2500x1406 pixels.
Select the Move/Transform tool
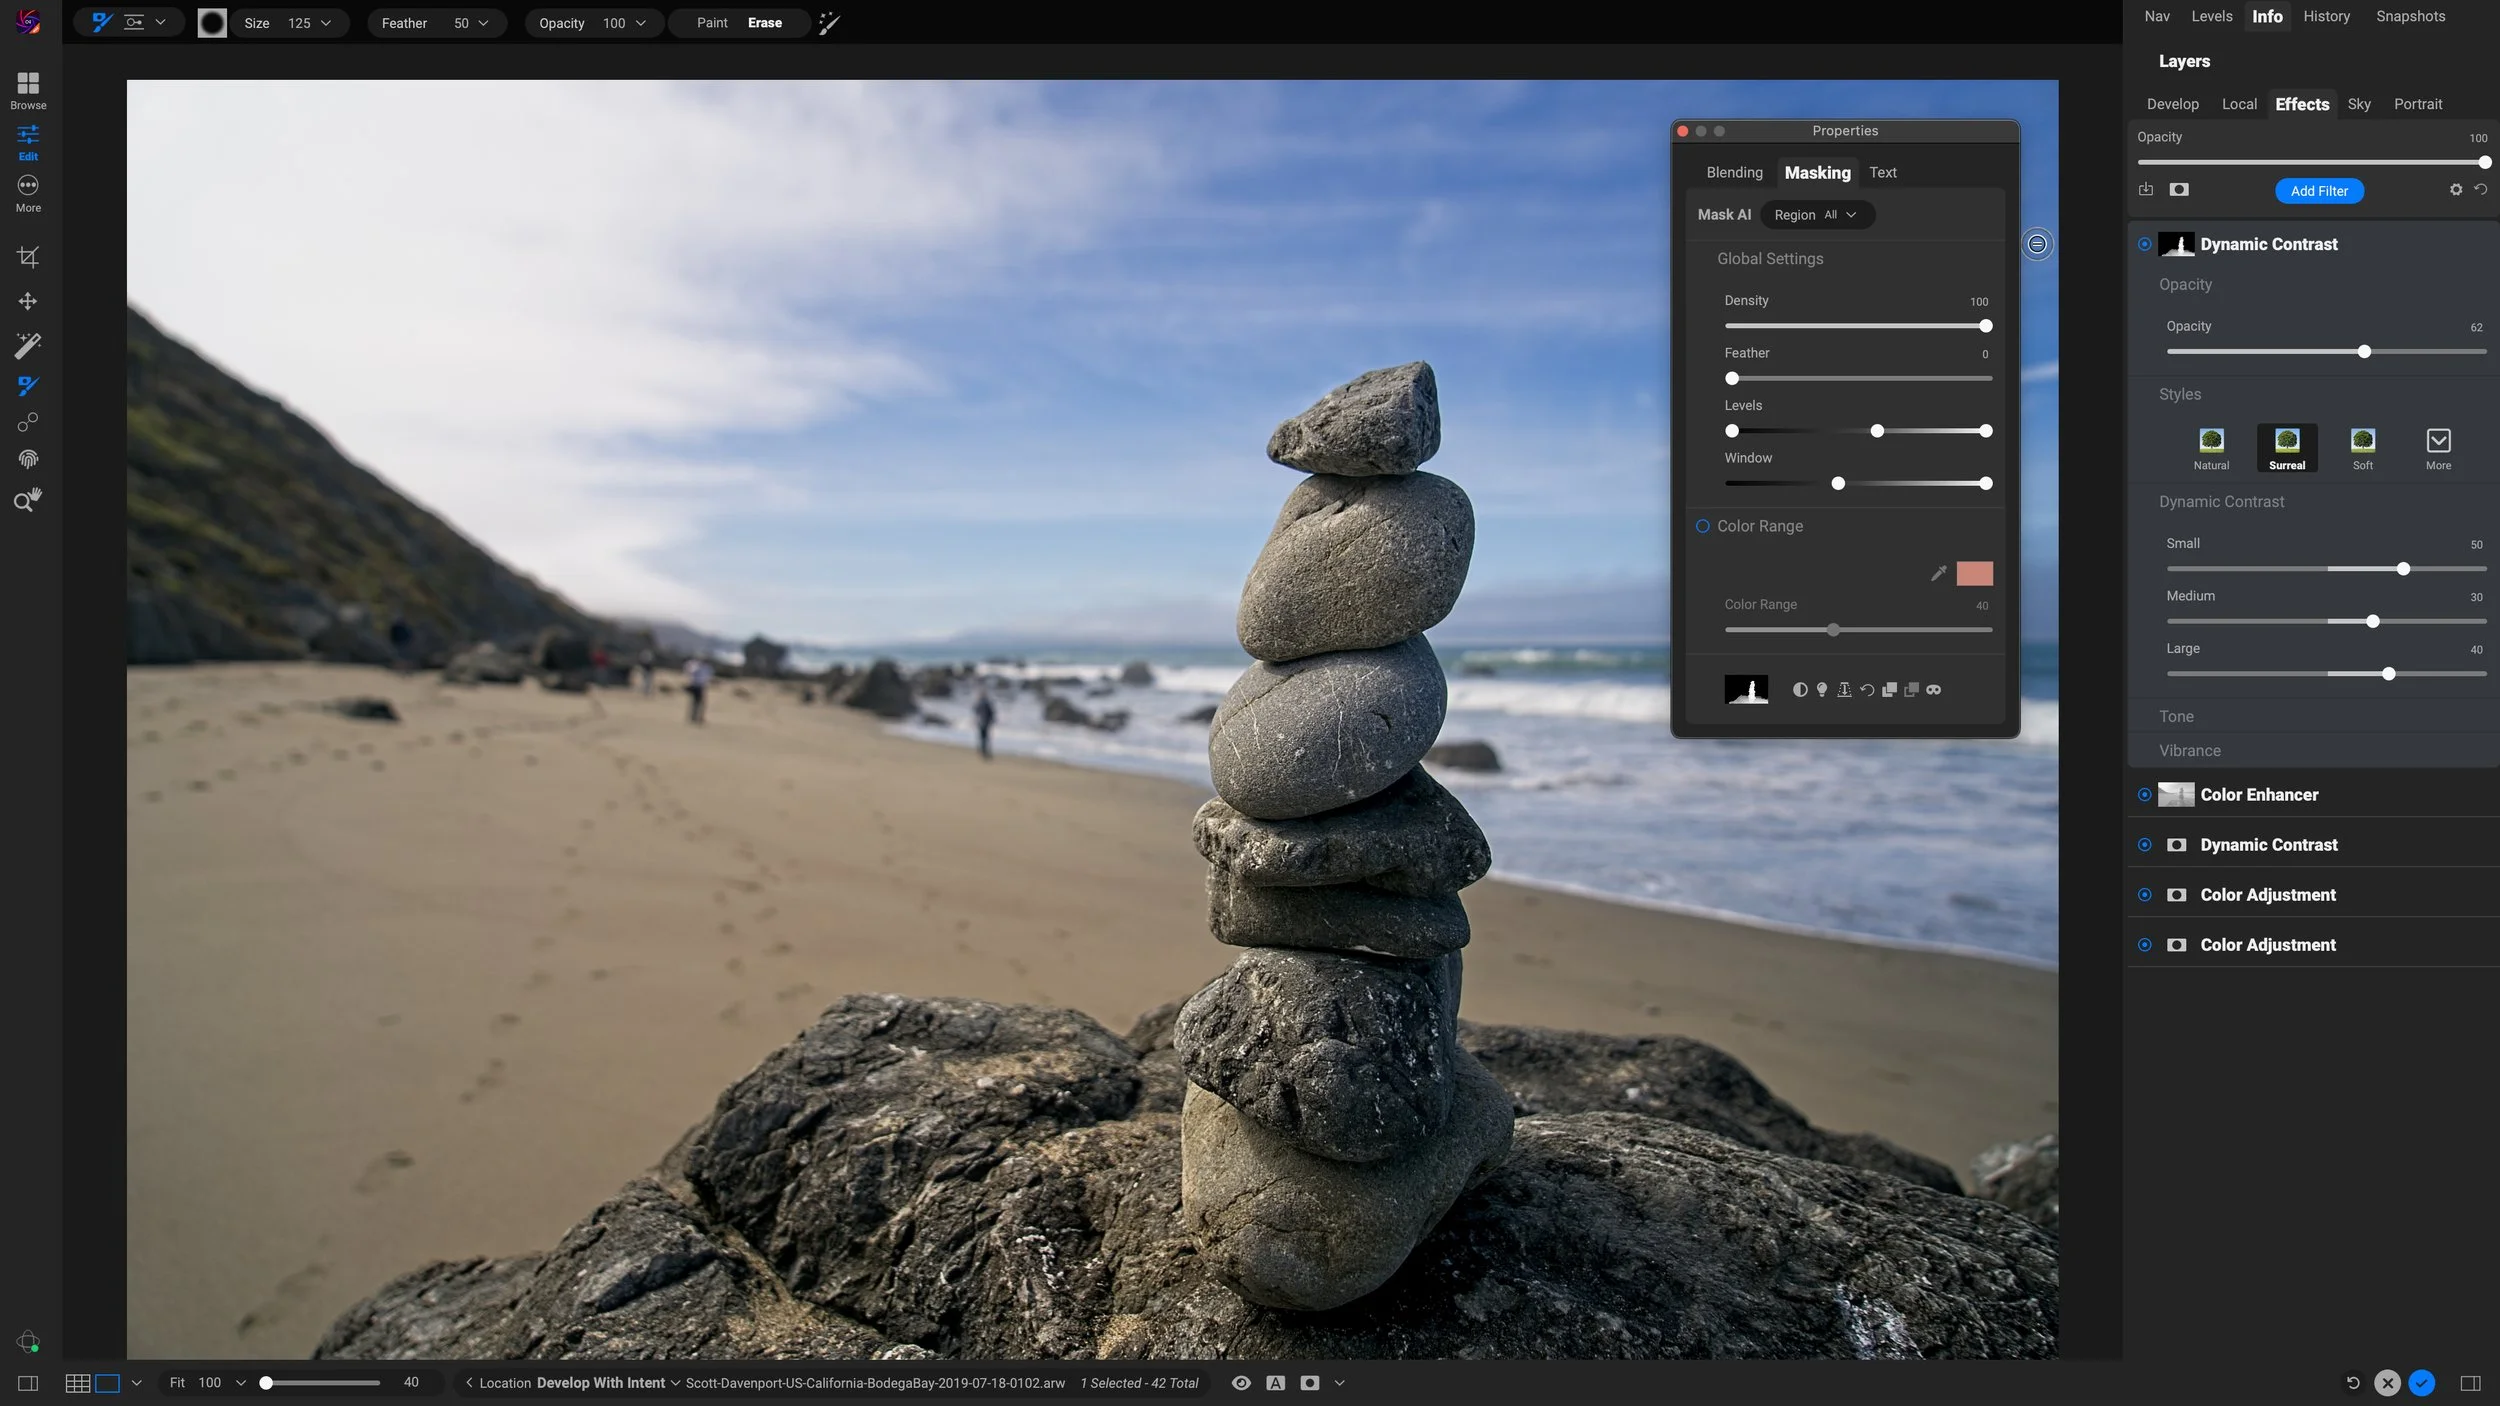[x=28, y=301]
